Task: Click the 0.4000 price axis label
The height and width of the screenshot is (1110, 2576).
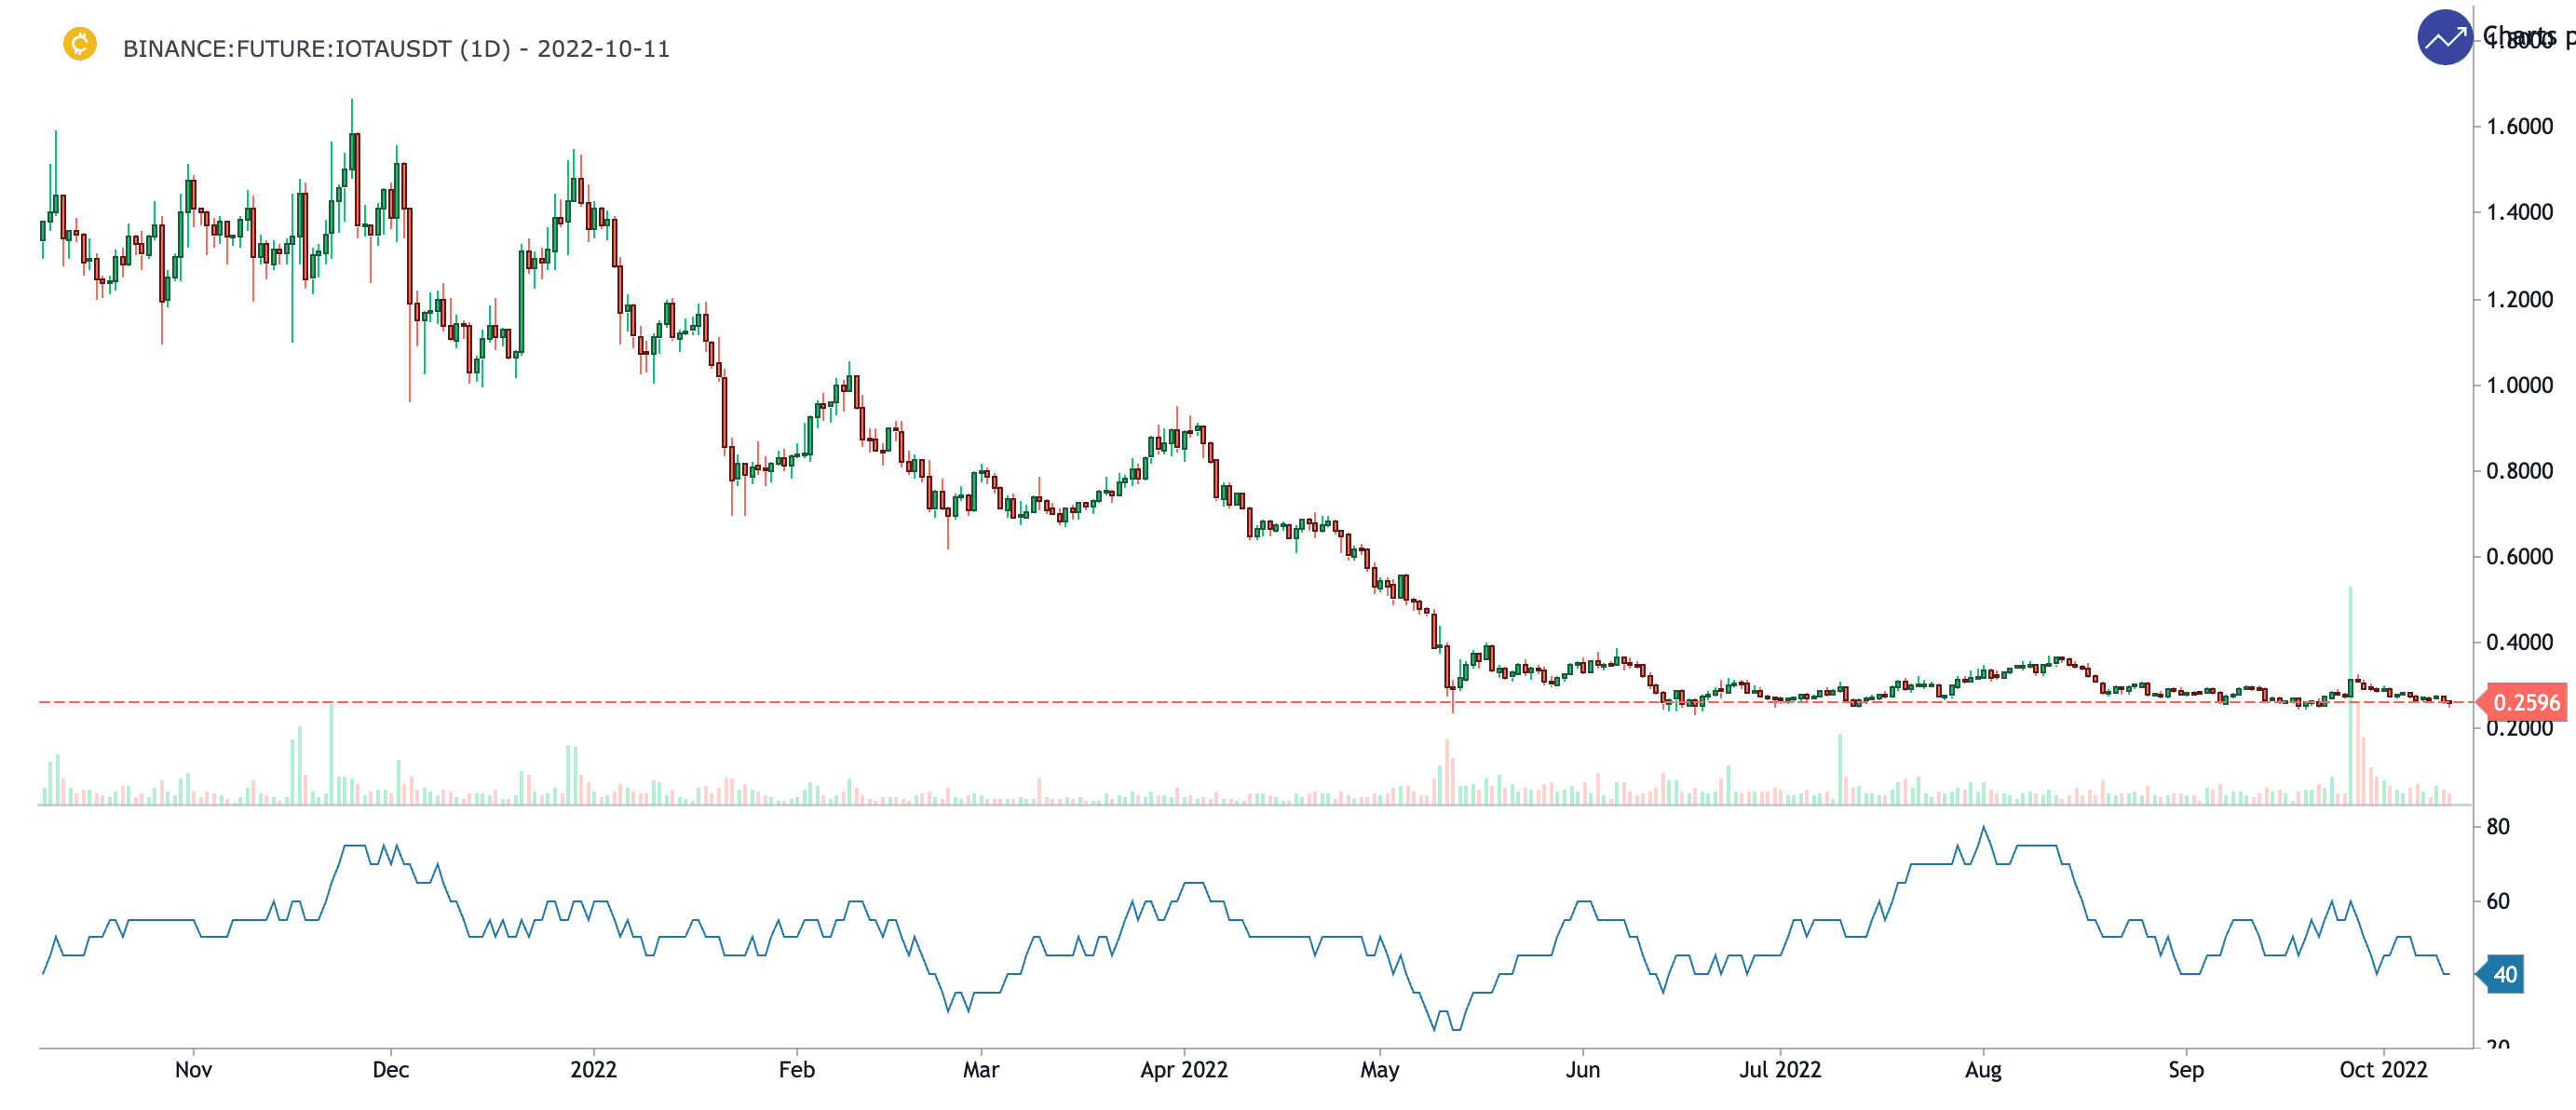Action: point(2519,643)
